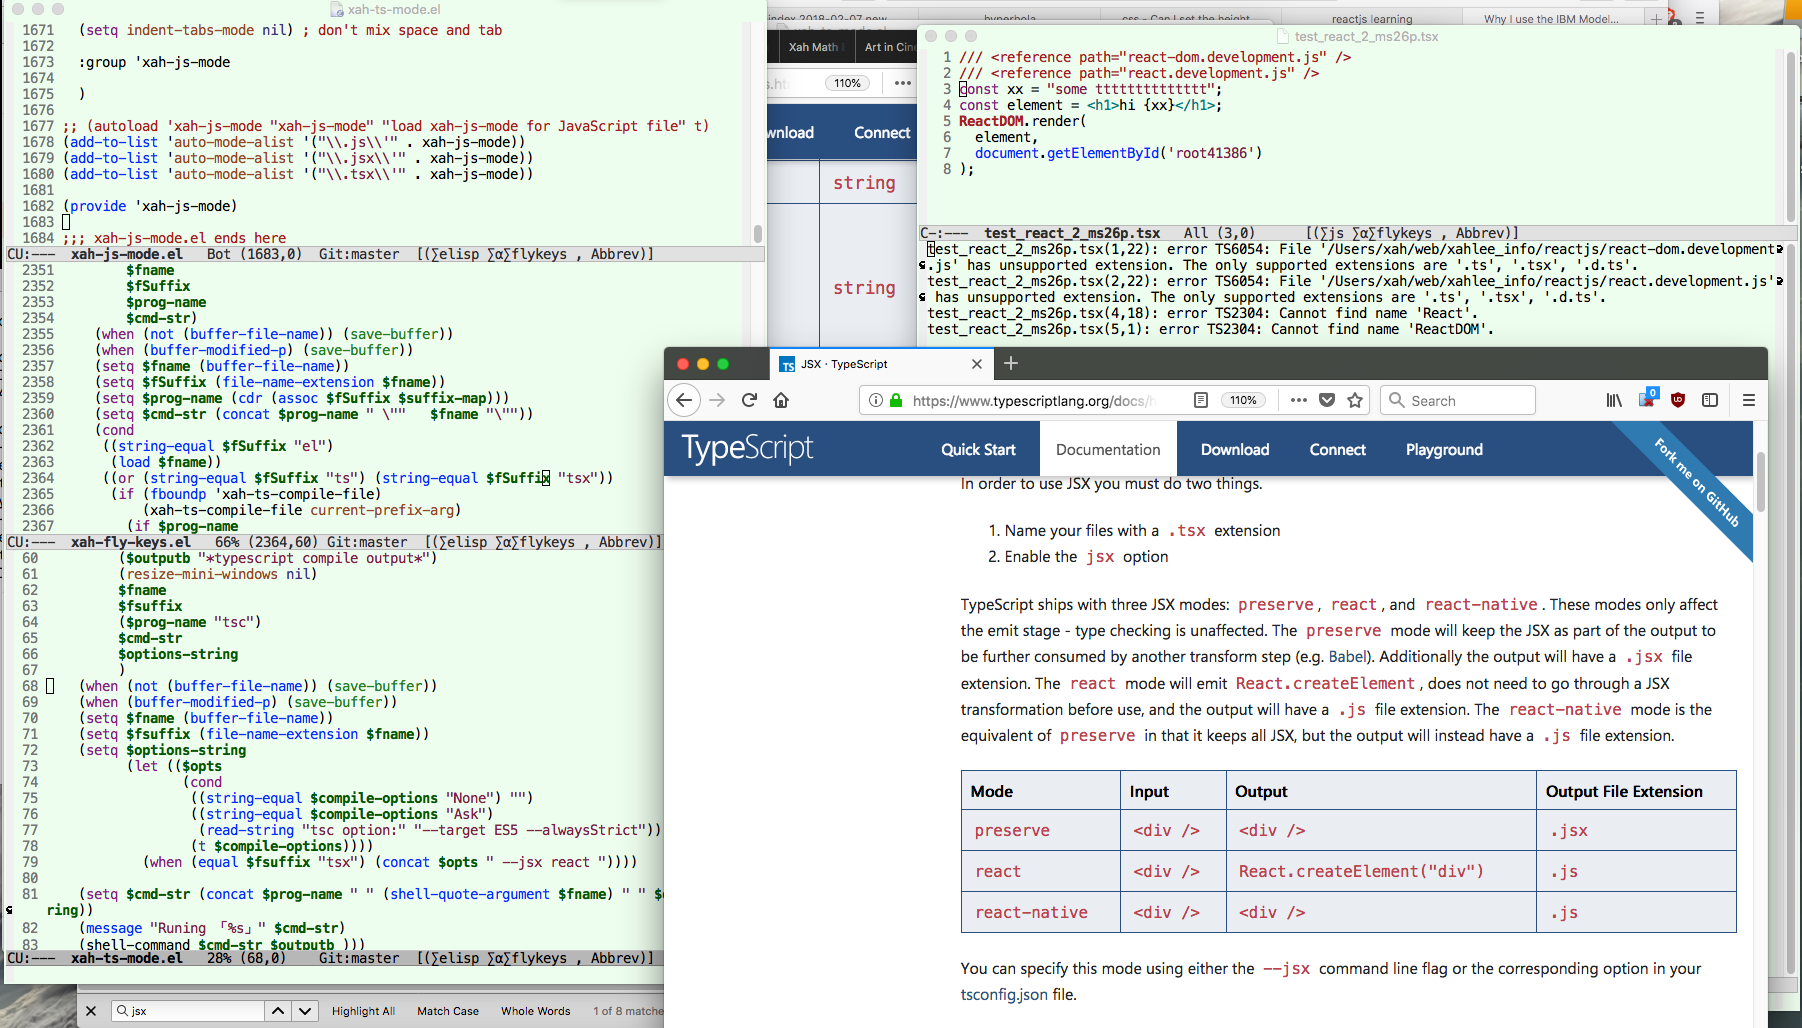Click Connect in the back browser page
Viewport: 1802px width, 1028px height.
[882, 133]
